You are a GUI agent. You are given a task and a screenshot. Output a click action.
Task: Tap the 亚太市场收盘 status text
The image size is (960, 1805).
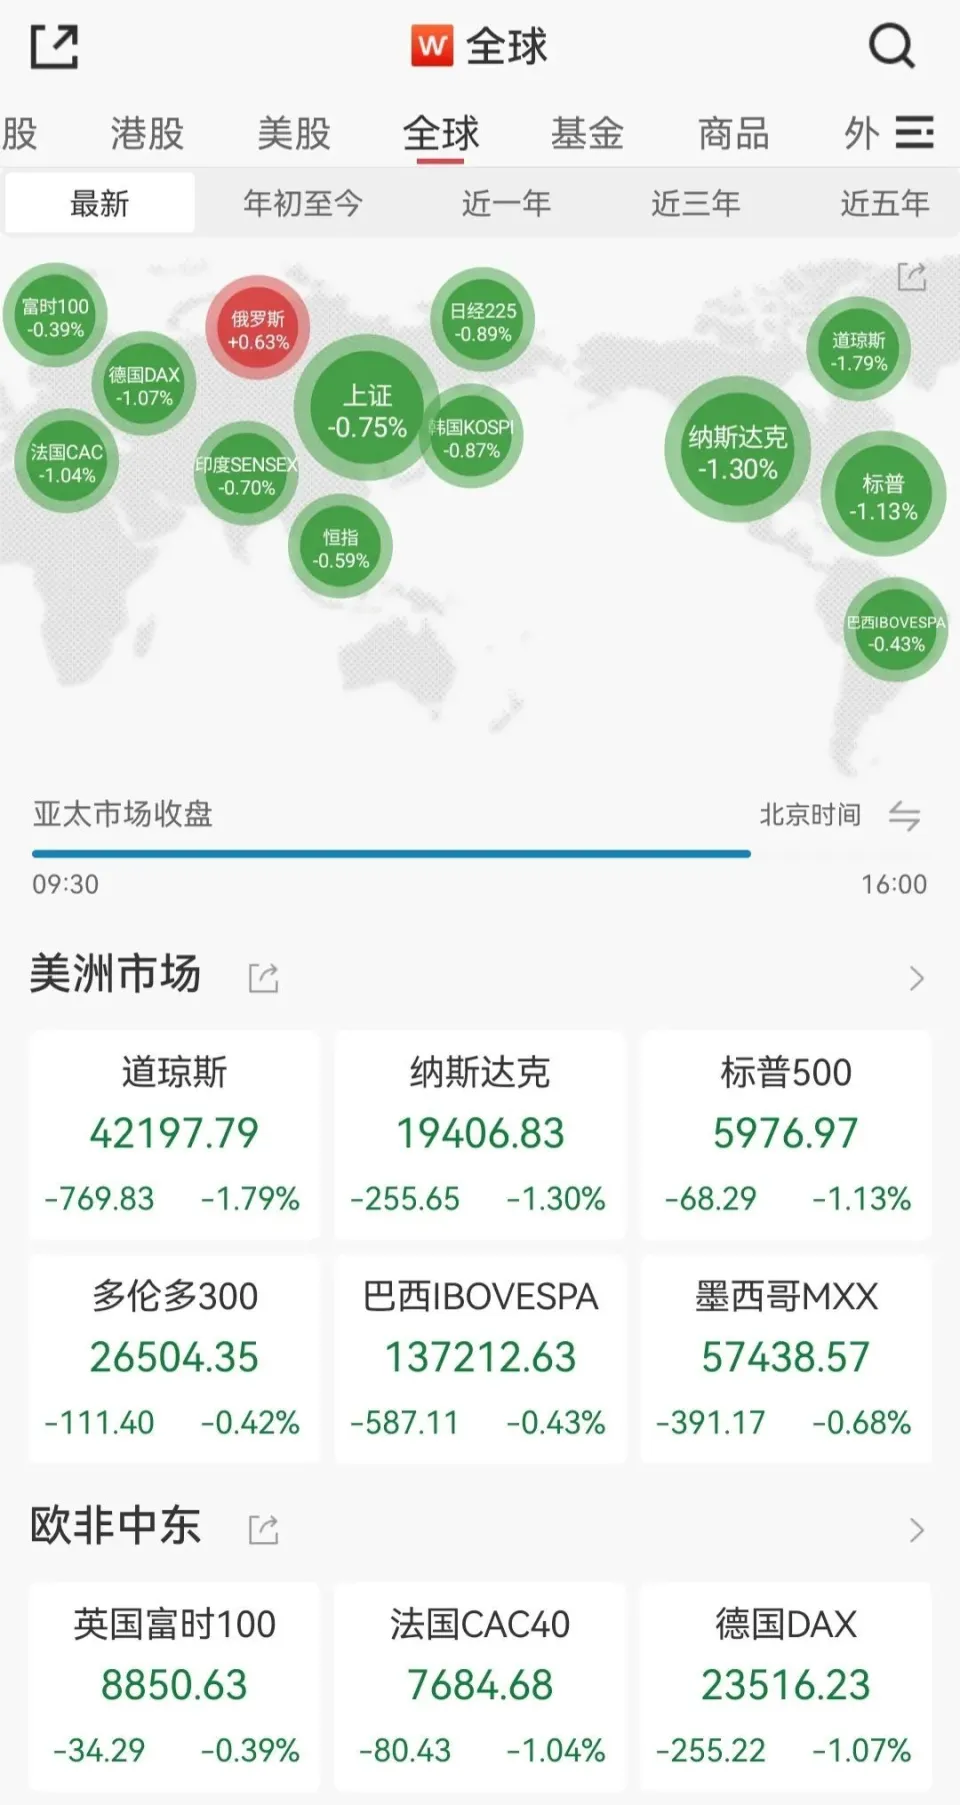[x=123, y=814]
